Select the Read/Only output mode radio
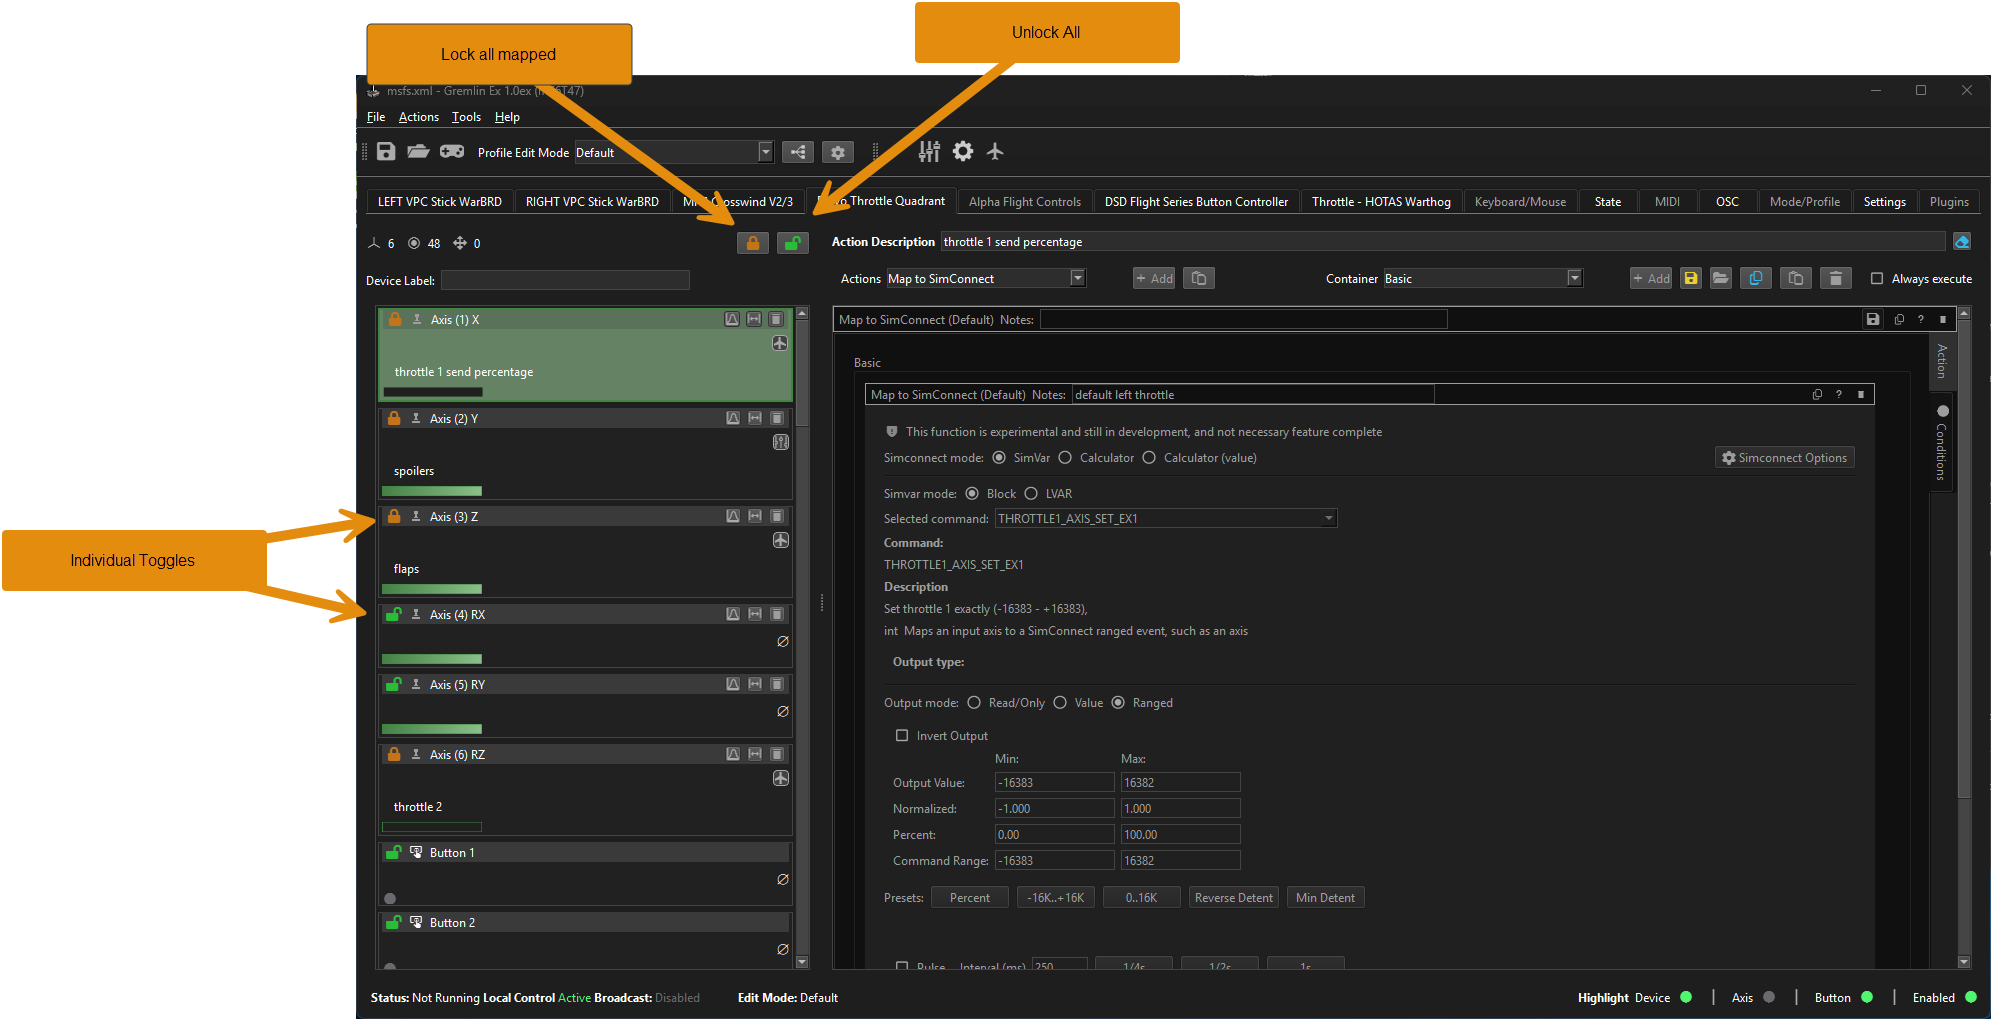This screenshot has height=1019, width=1991. pos(974,702)
